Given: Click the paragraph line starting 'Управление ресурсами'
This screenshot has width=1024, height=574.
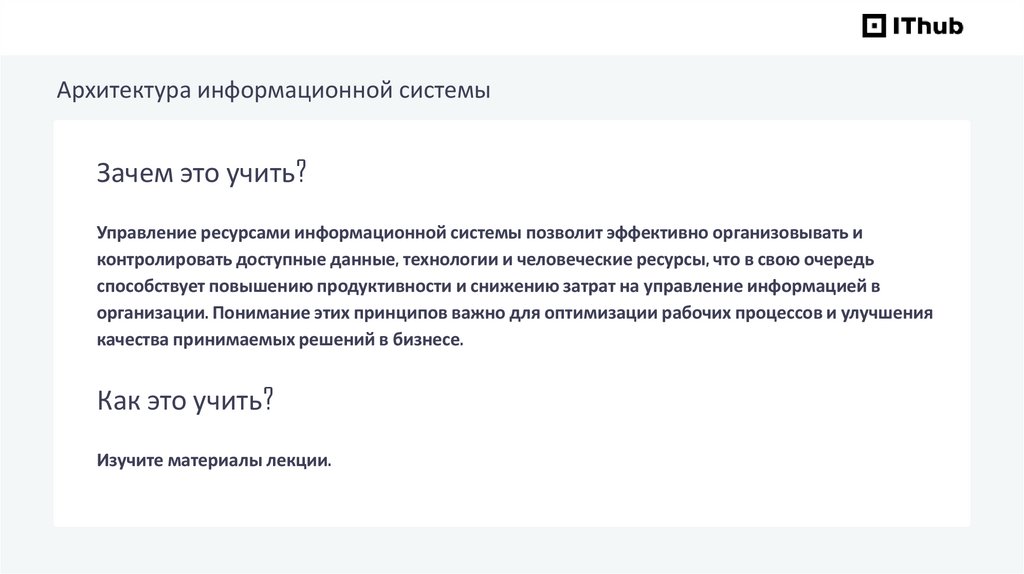Looking at the screenshot, I should [x=479, y=233].
